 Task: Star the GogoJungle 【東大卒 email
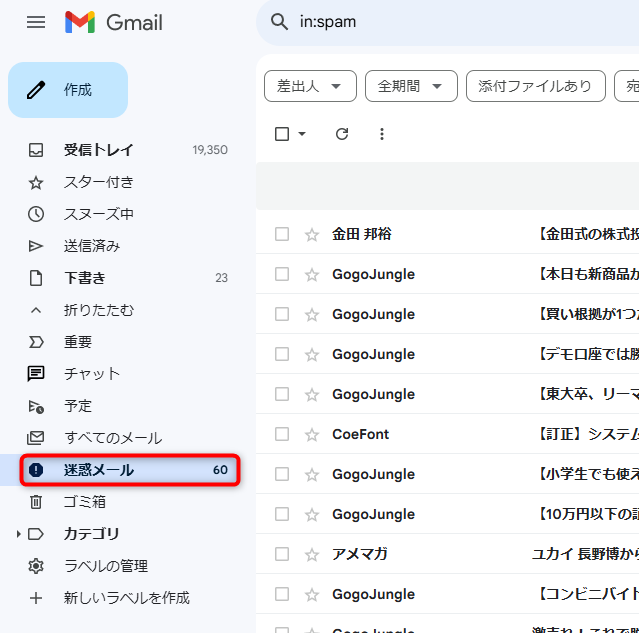[312, 394]
